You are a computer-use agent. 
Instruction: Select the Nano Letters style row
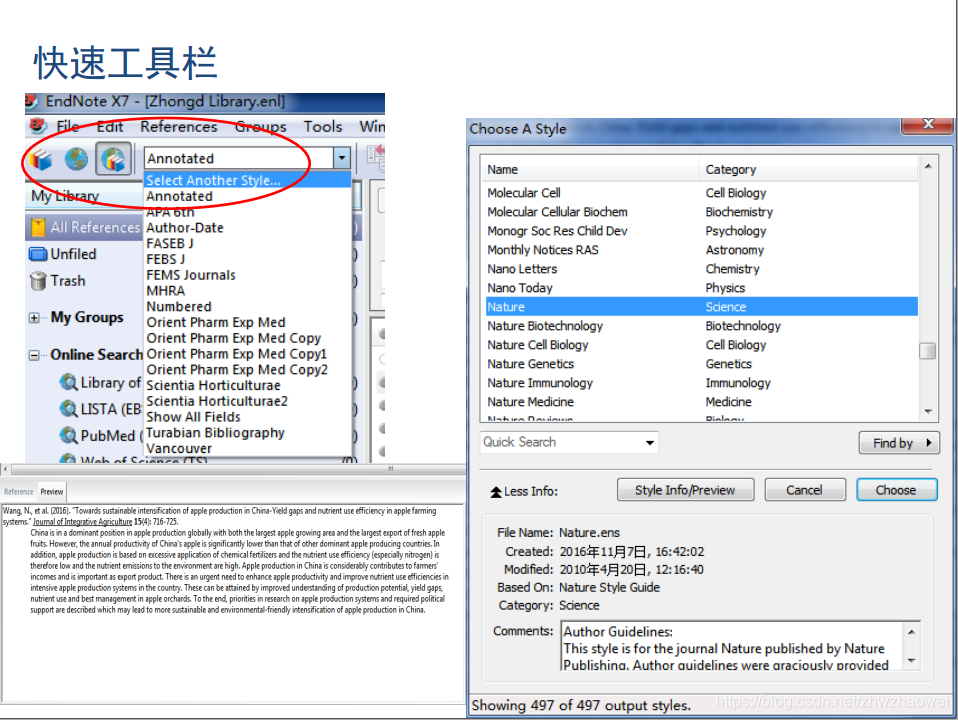coord(701,269)
